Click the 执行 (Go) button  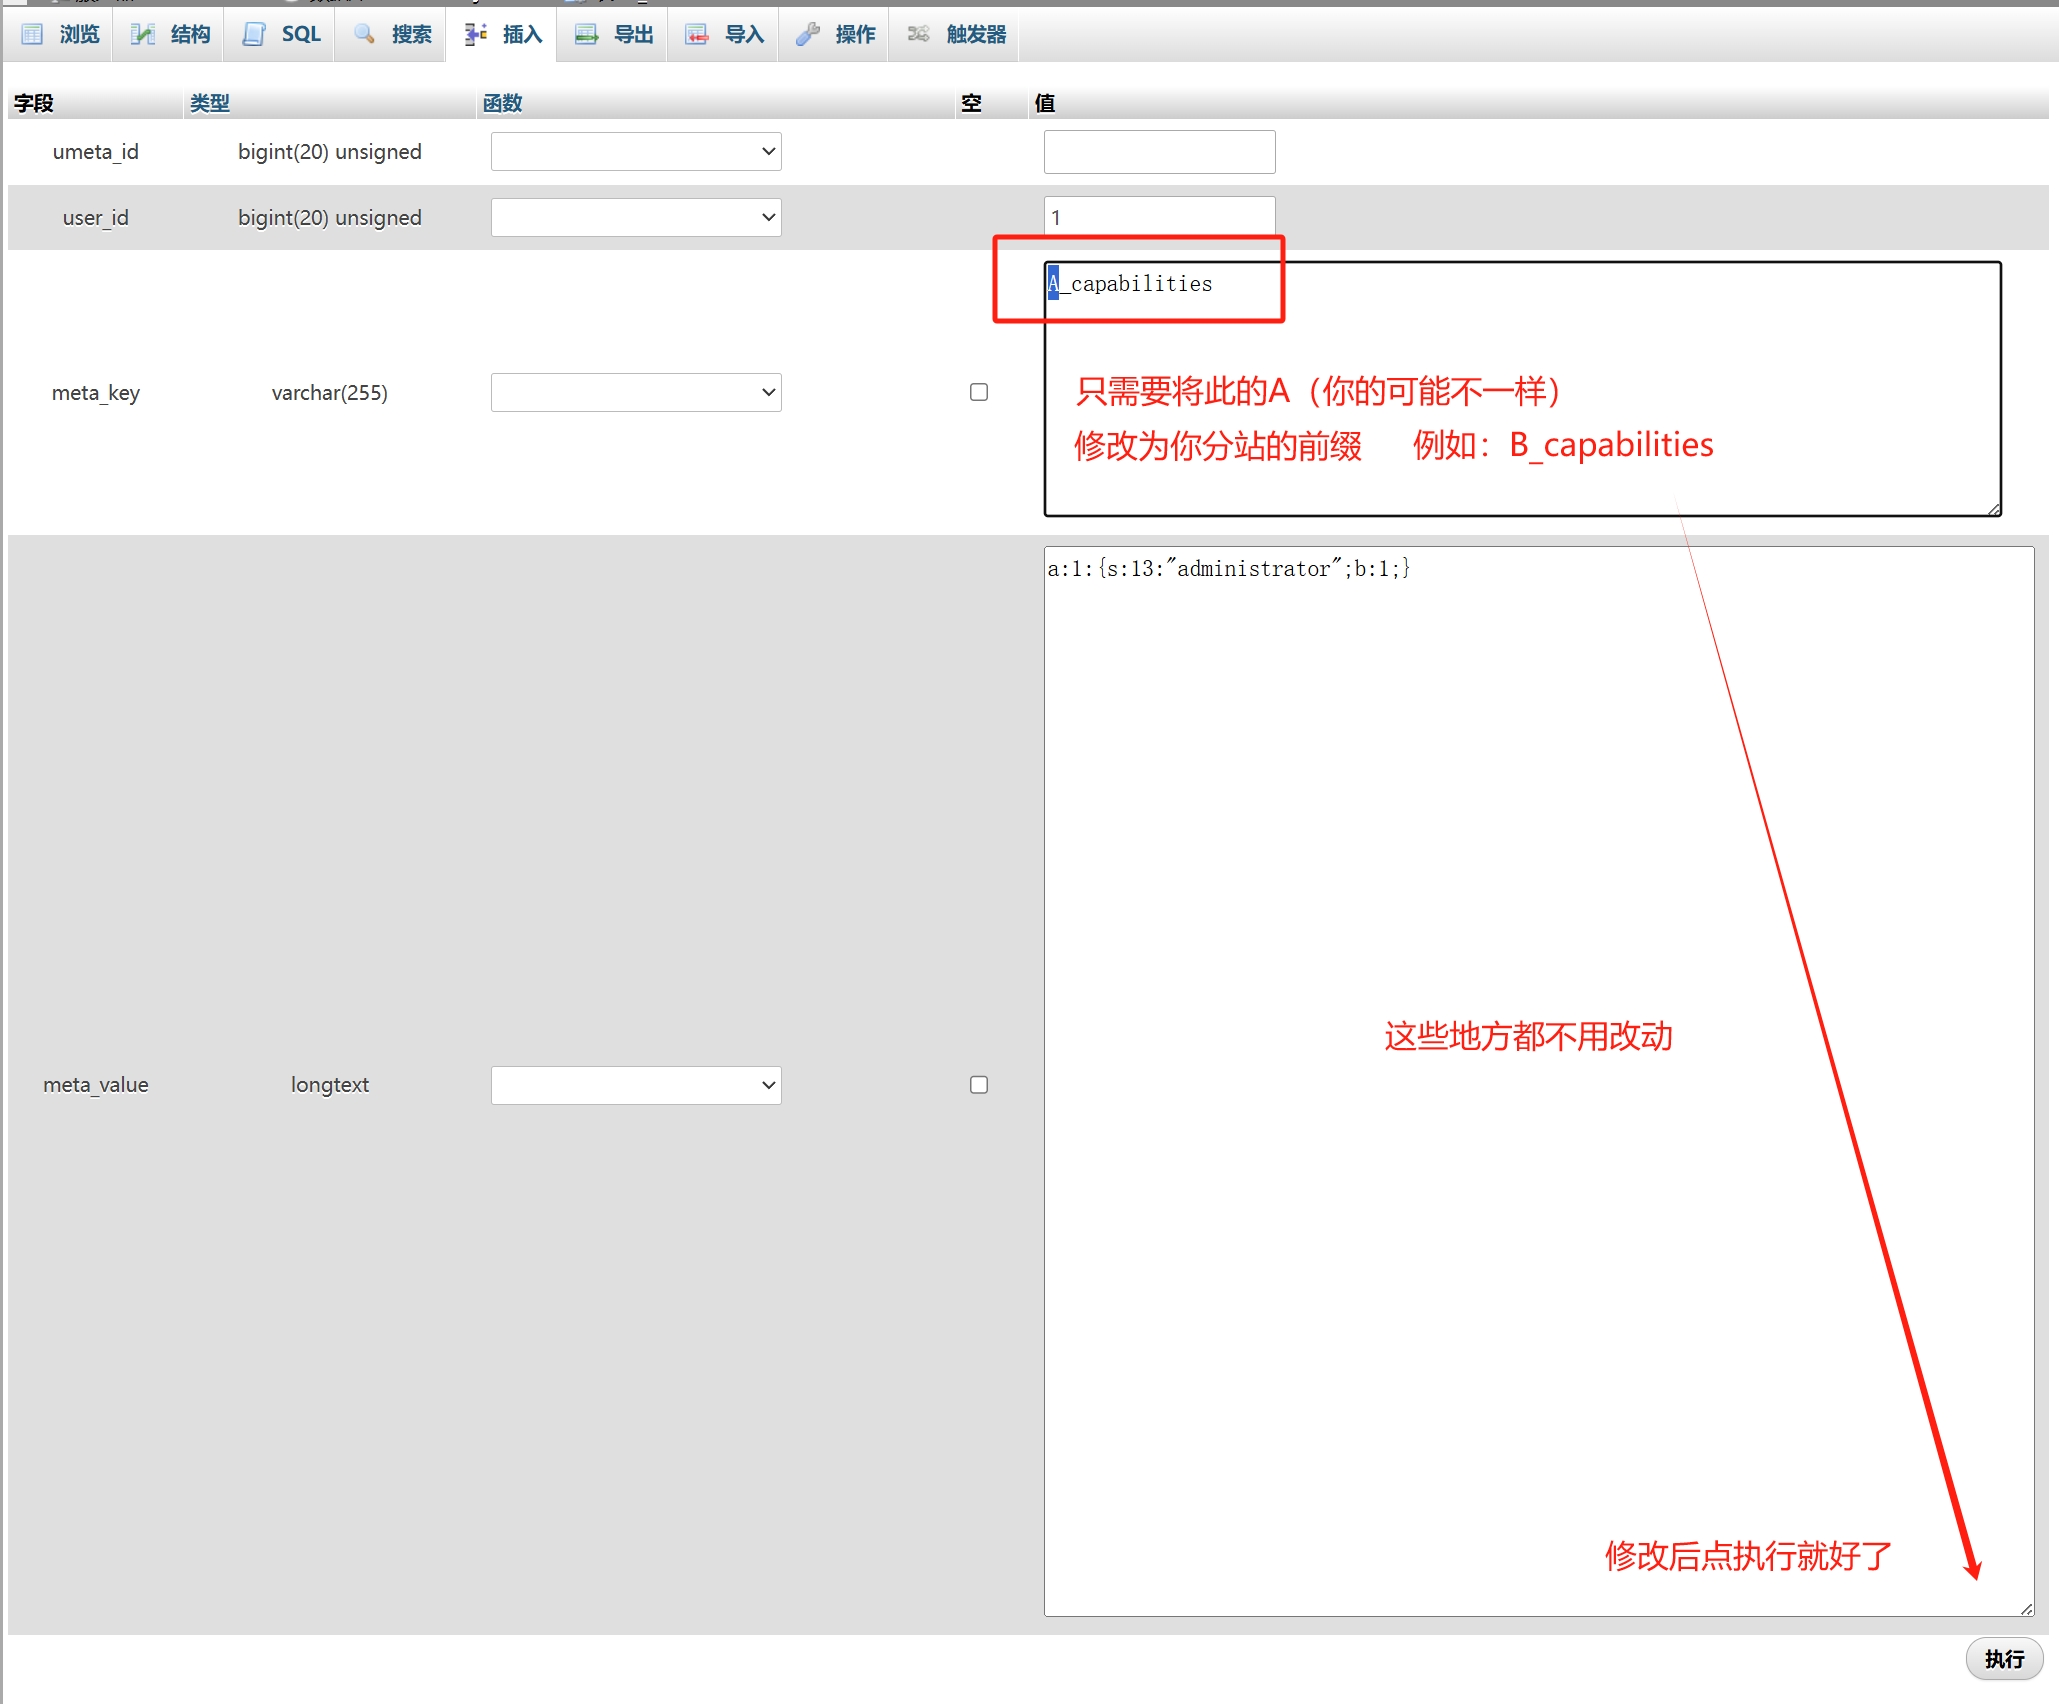tap(2003, 1659)
